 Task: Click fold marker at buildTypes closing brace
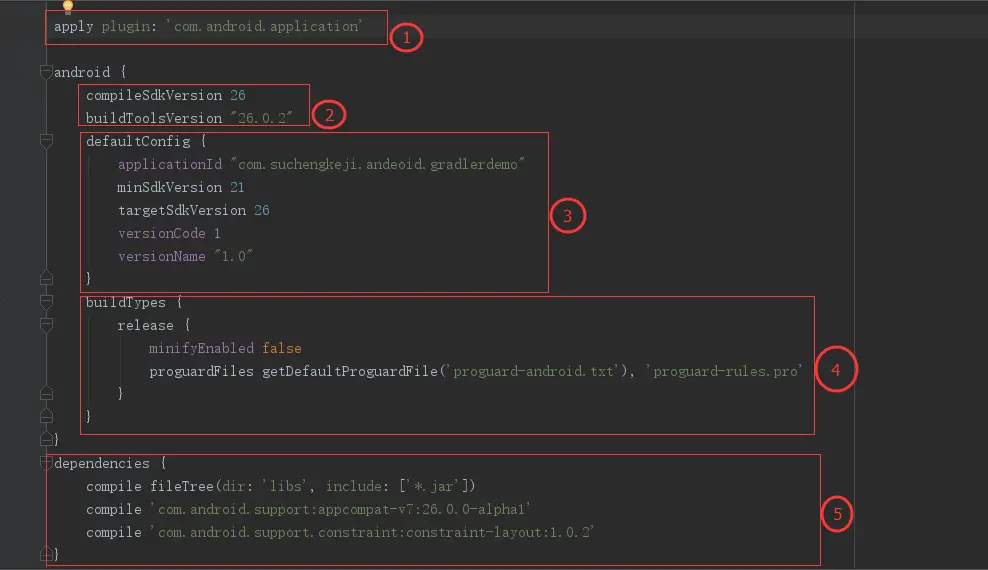click(x=46, y=416)
